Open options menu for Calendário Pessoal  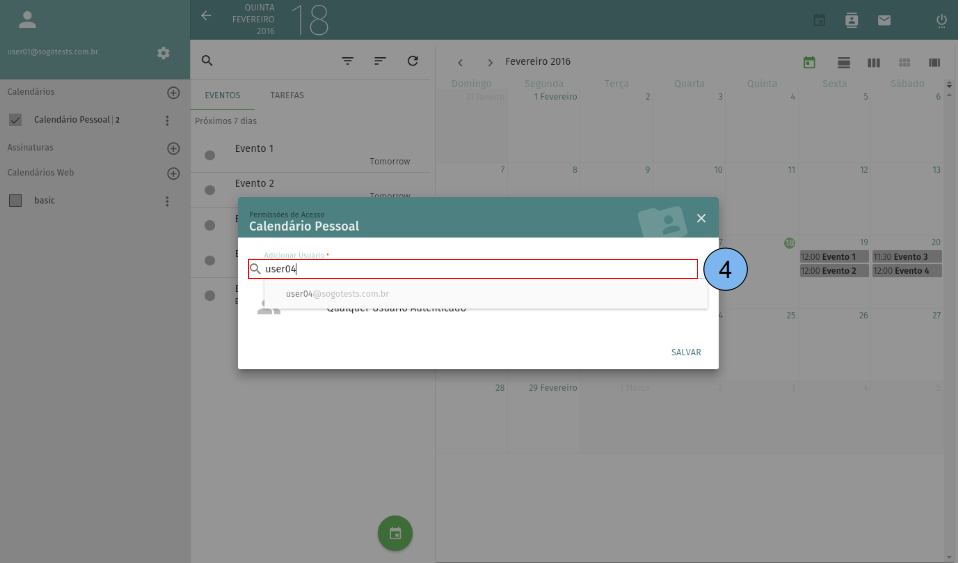167,121
